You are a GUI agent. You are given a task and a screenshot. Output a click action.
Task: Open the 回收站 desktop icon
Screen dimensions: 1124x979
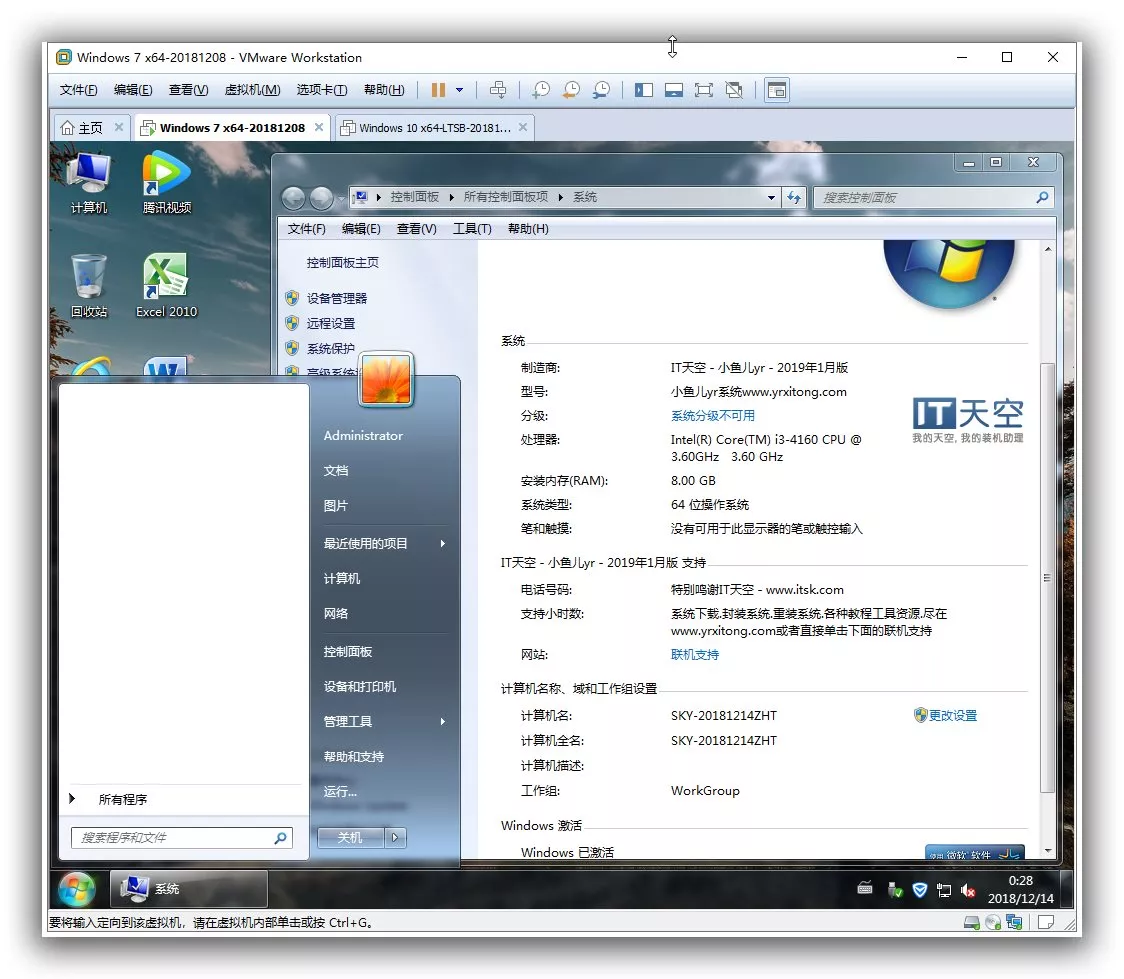coord(89,286)
